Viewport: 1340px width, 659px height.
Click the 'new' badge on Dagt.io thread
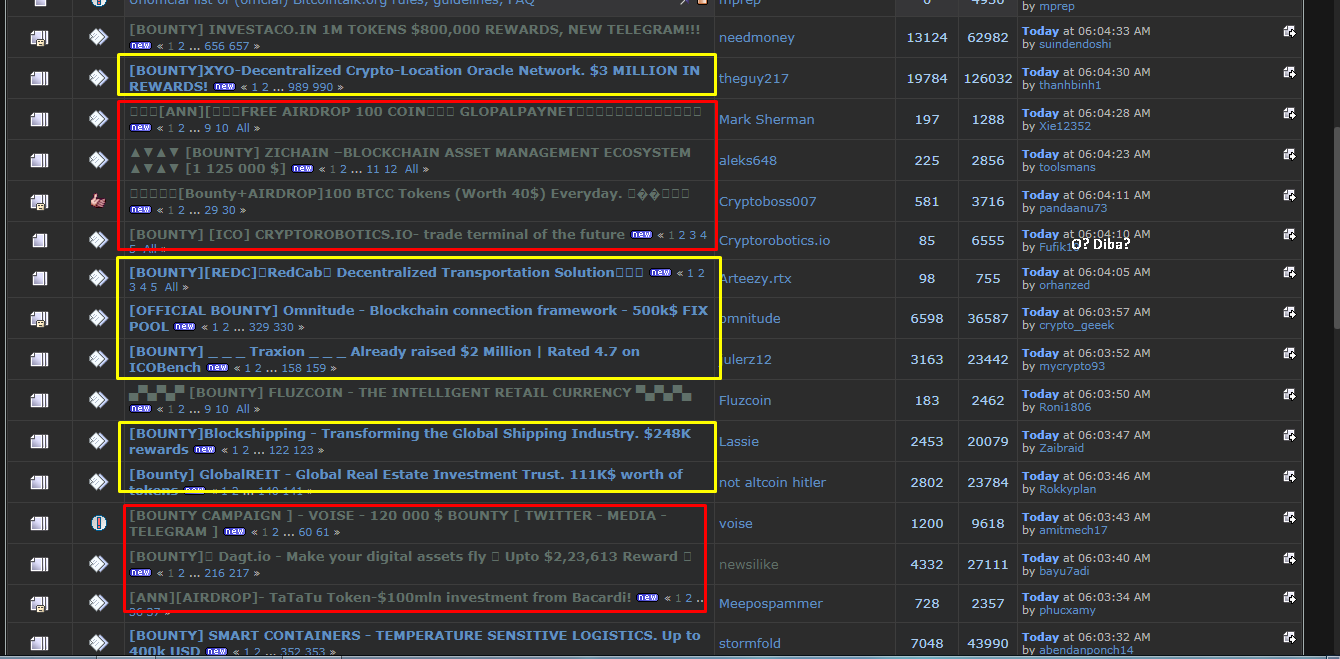141,573
